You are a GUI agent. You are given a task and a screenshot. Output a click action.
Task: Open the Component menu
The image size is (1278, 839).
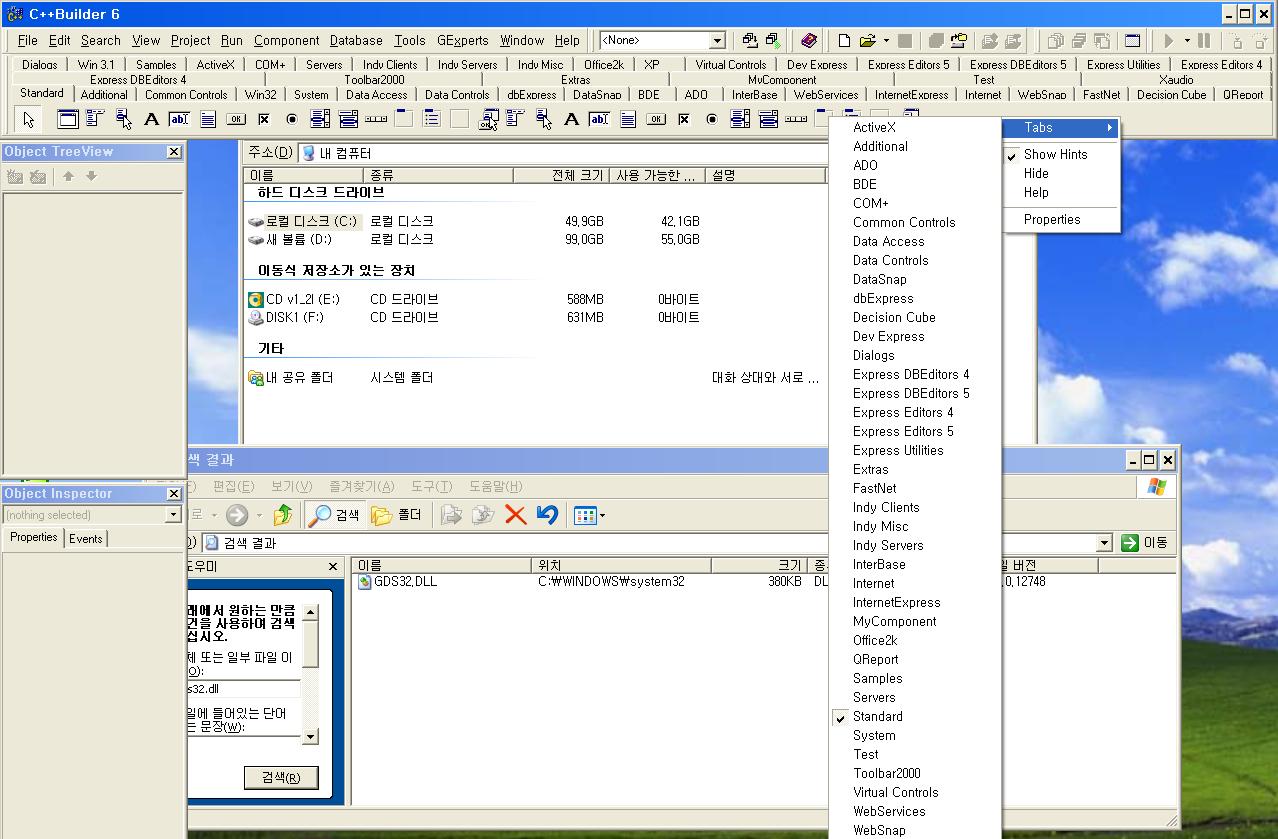point(287,41)
